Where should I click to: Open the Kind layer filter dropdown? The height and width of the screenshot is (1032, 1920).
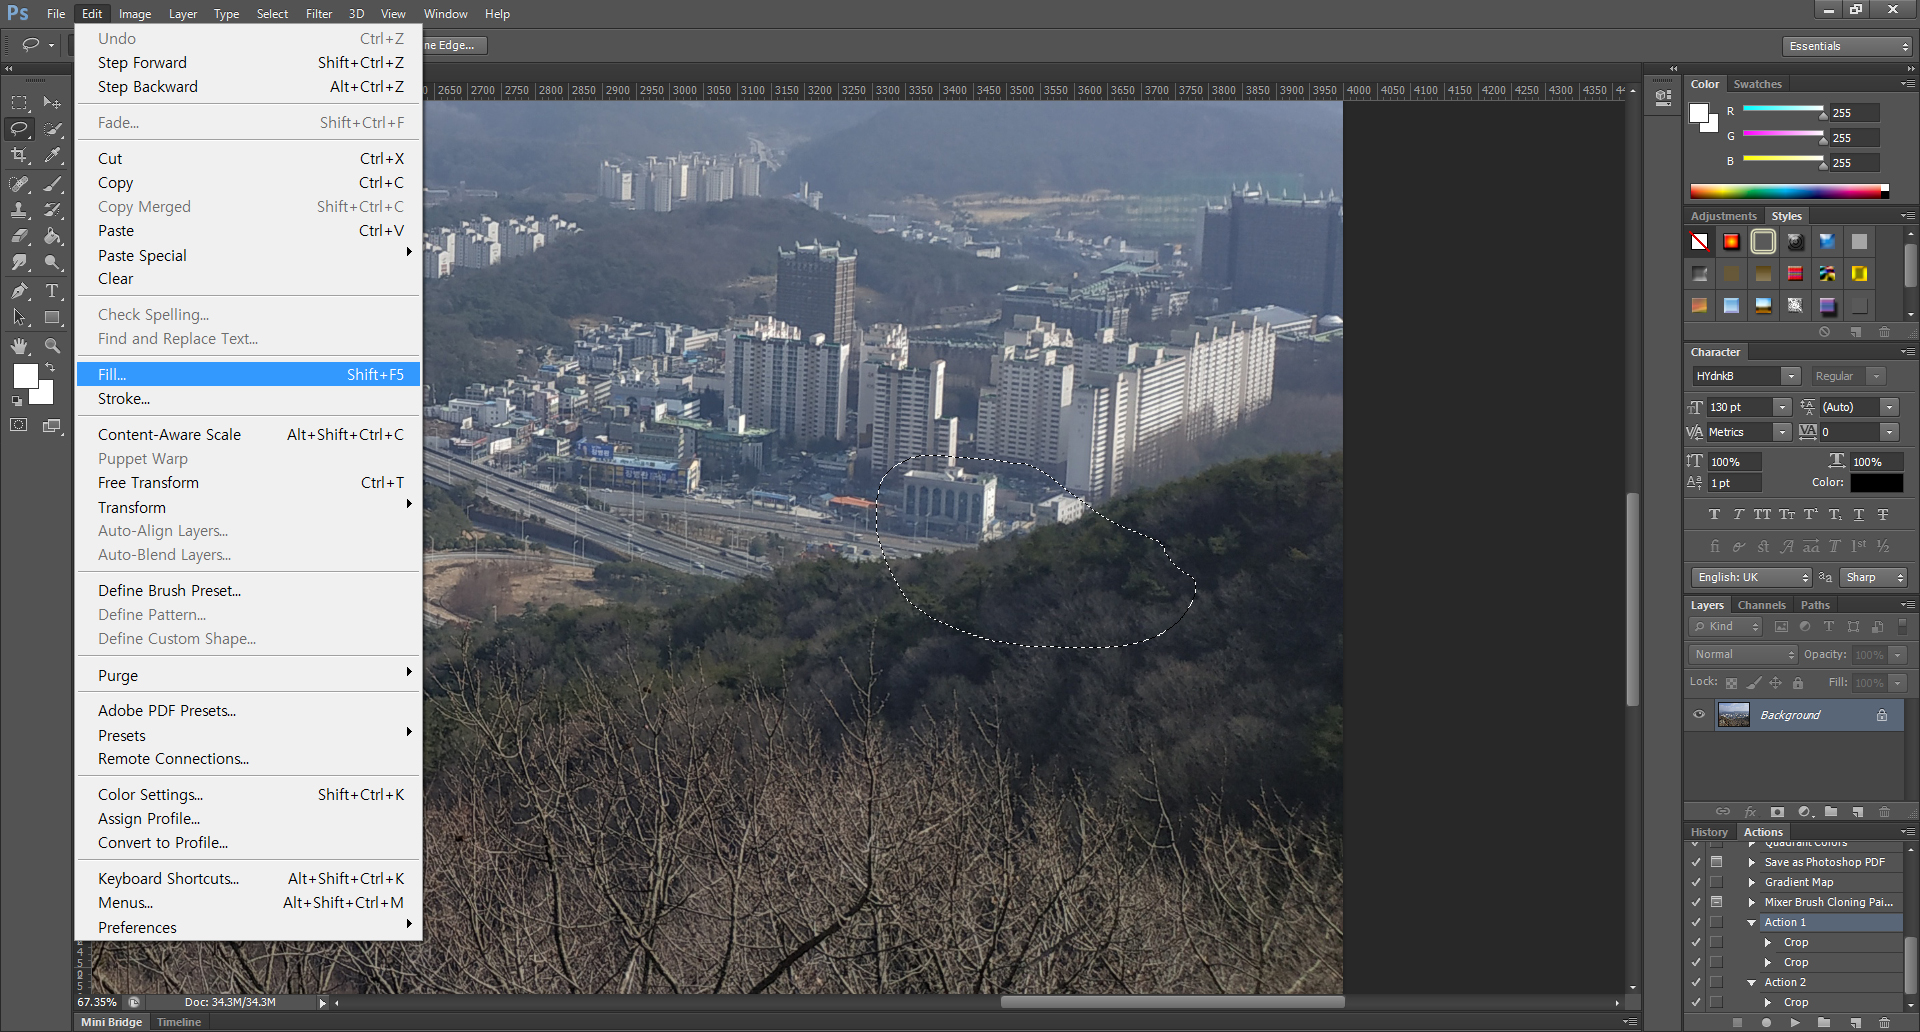coord(1725,626)
